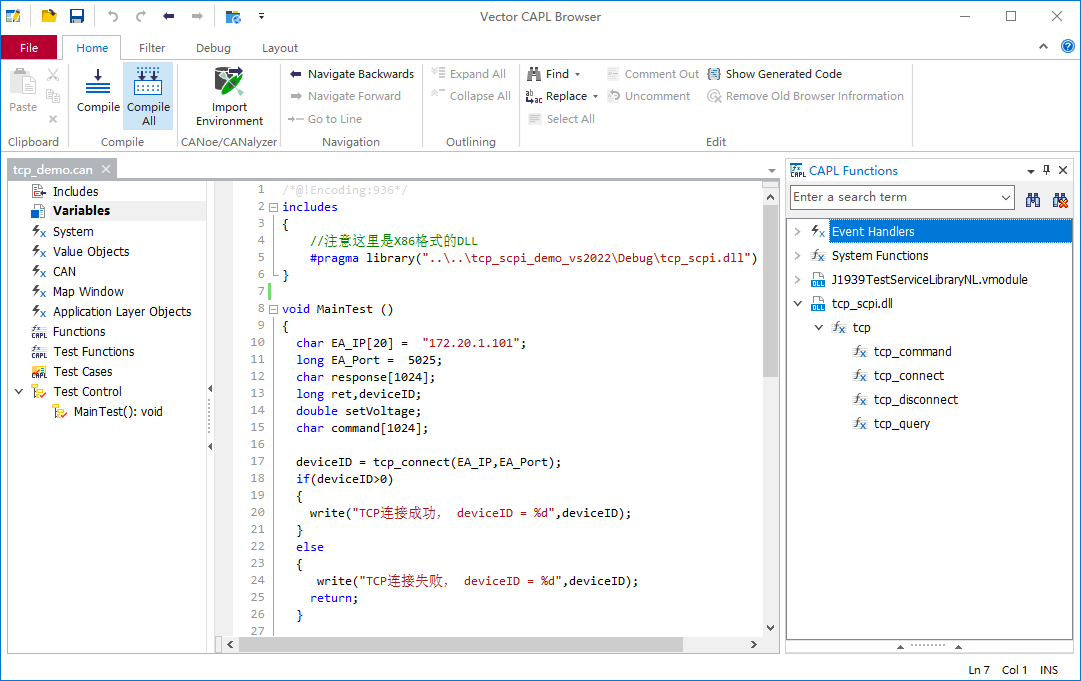The width and height of the screenshot is (1081, 681).
Task: Select Value Objects tree item
Action: pyautogui.click(x=90, y=252)
